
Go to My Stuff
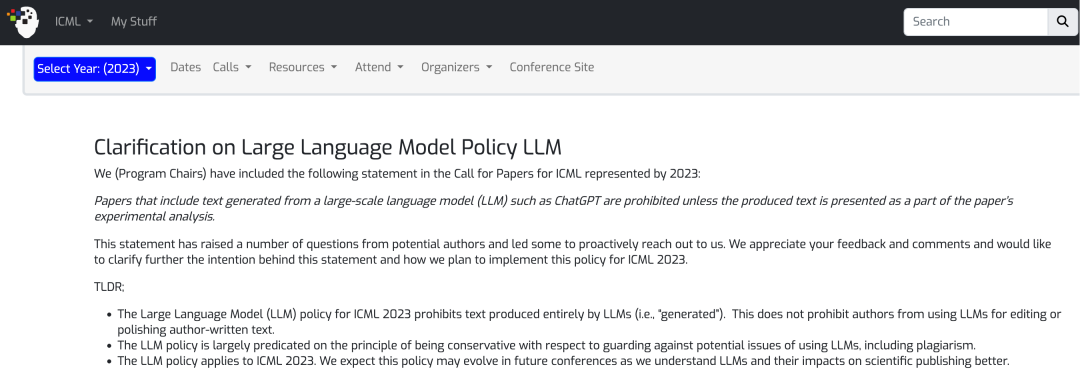pyautogui.click(x=134, y=21)
